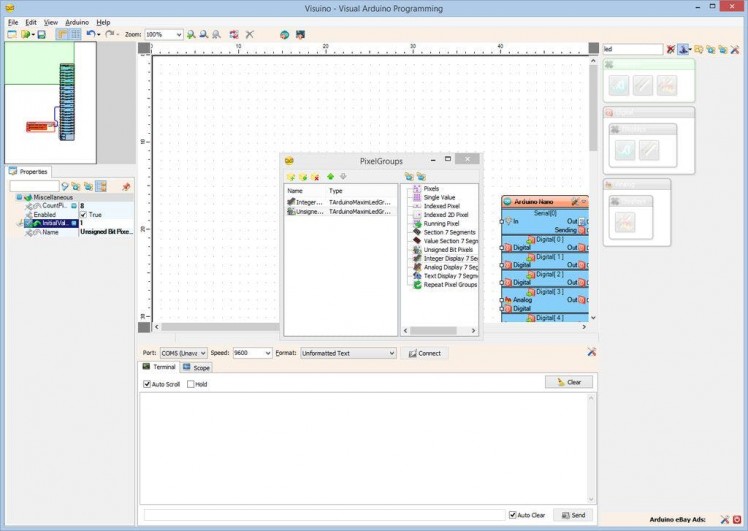Pin the Properties panel with pushpin icon

126,186
